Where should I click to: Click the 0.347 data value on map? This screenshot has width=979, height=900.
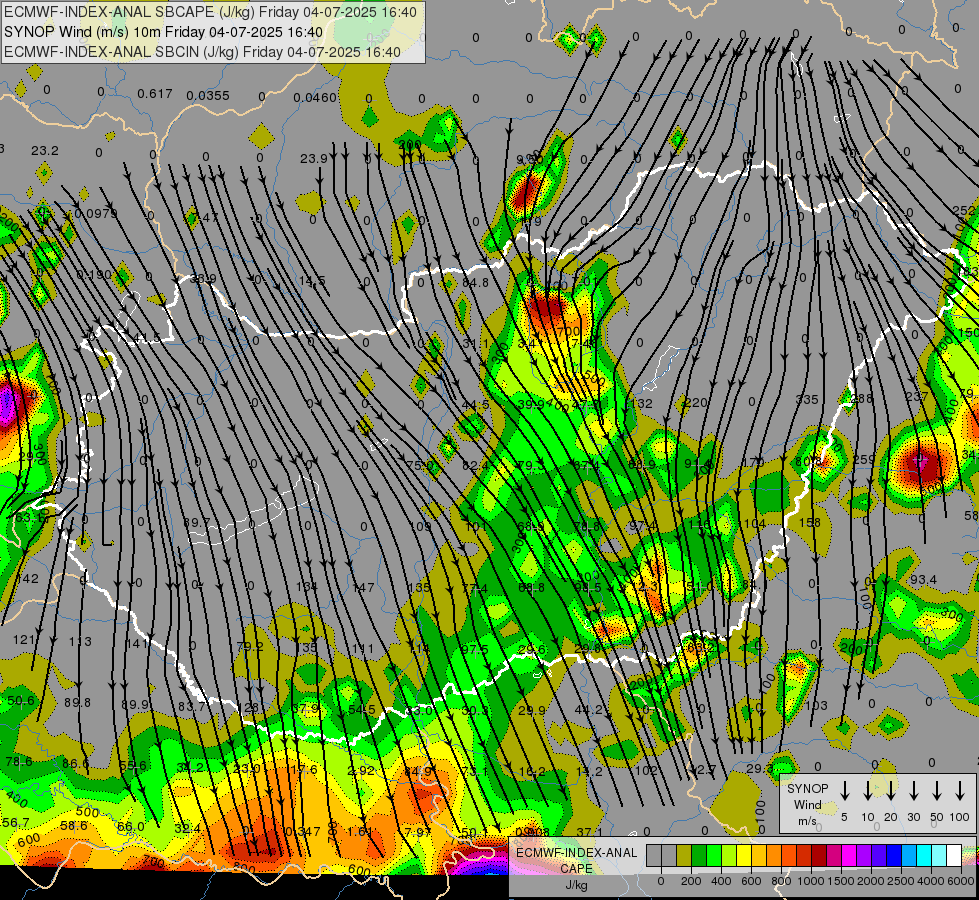(x=302, y=831)
